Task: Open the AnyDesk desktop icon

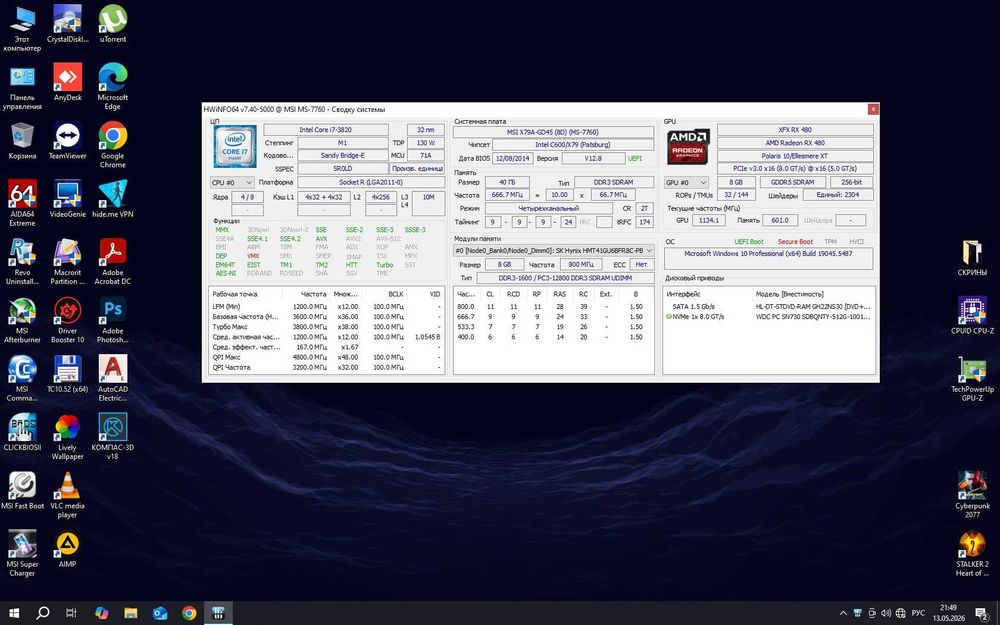Action: (68, 82)
